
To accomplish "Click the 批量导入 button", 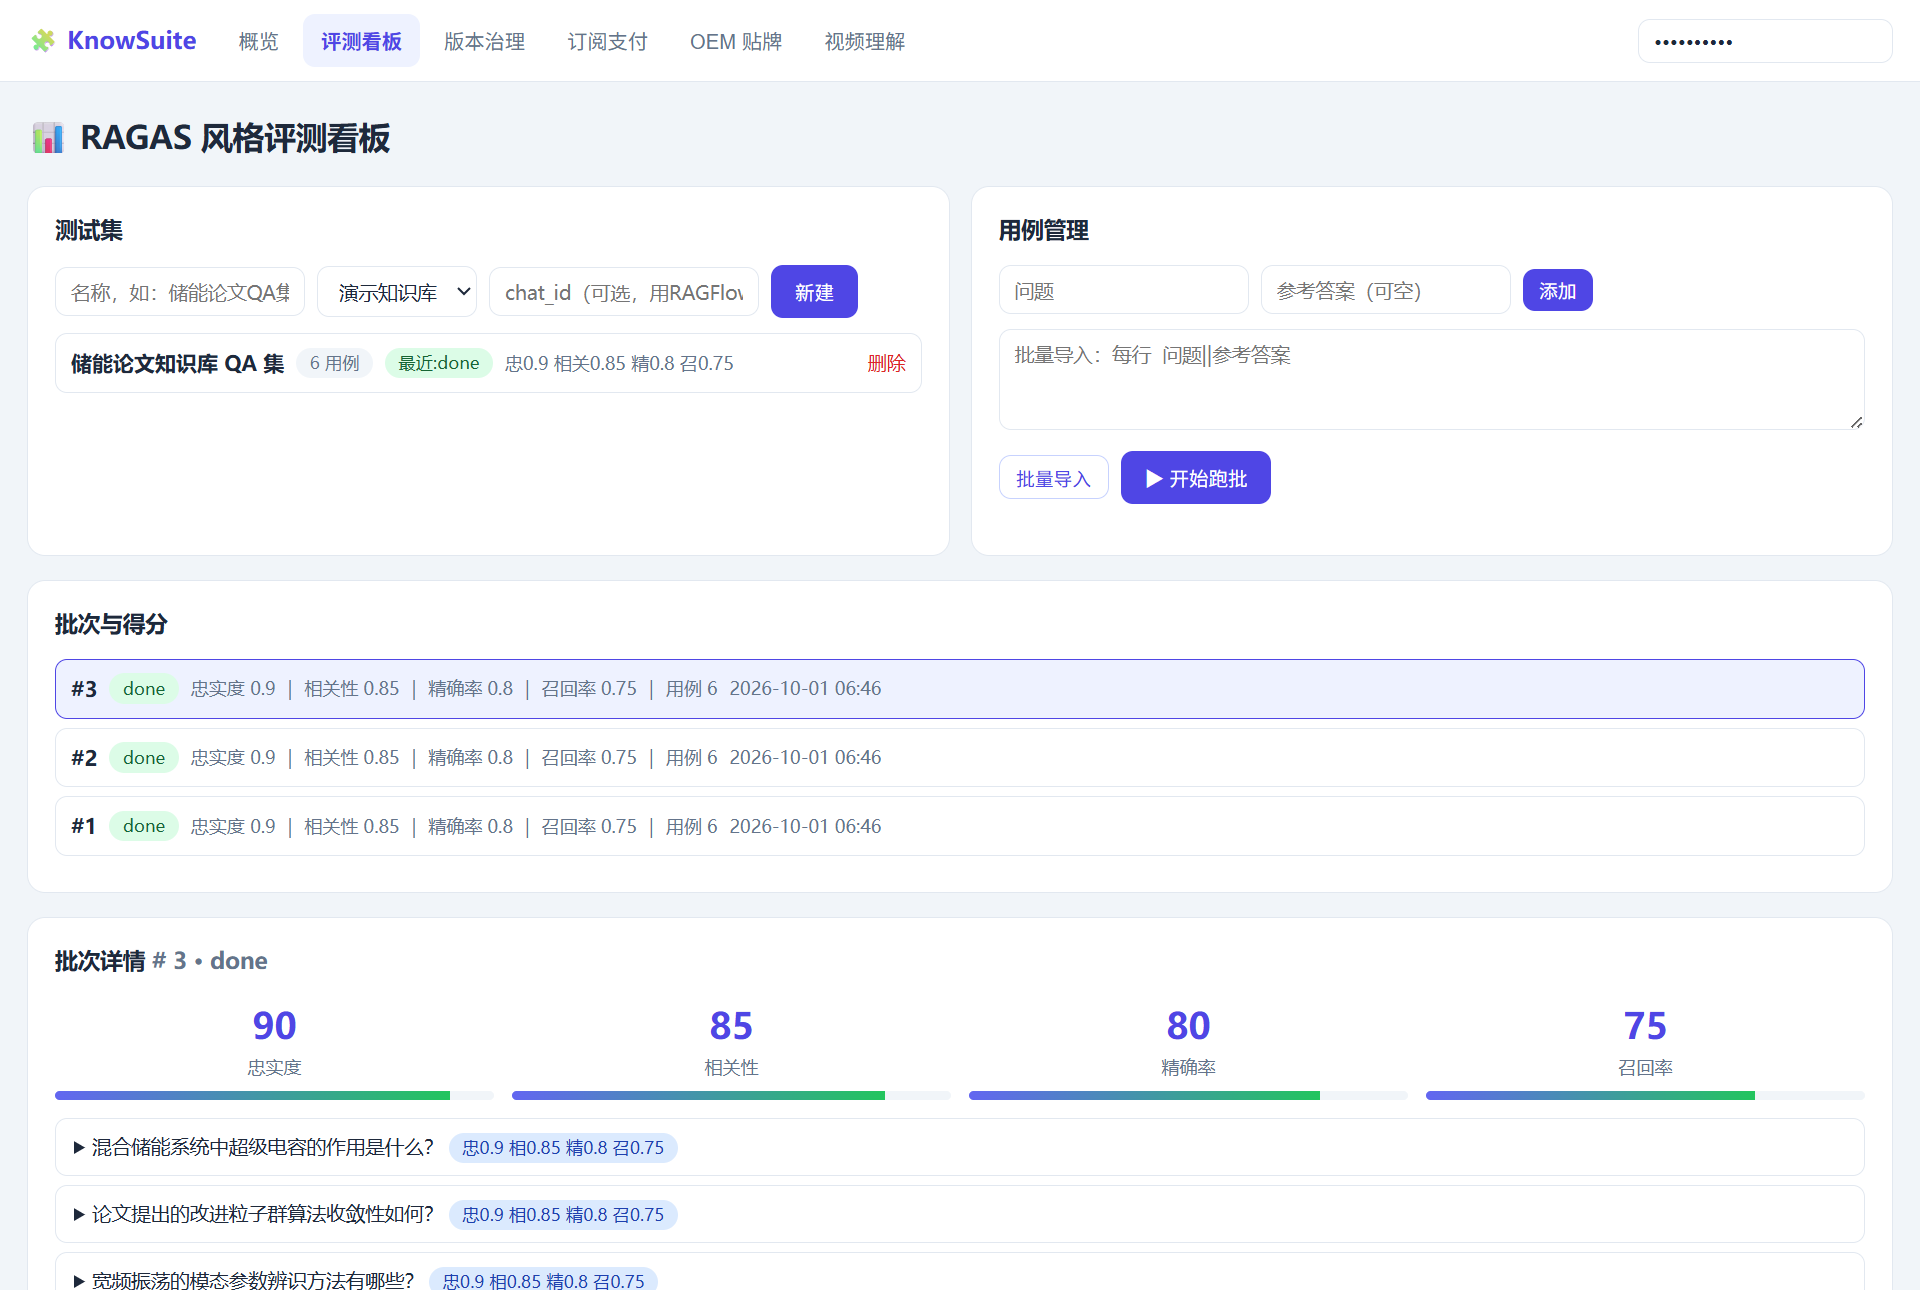I will (1053, 478).
